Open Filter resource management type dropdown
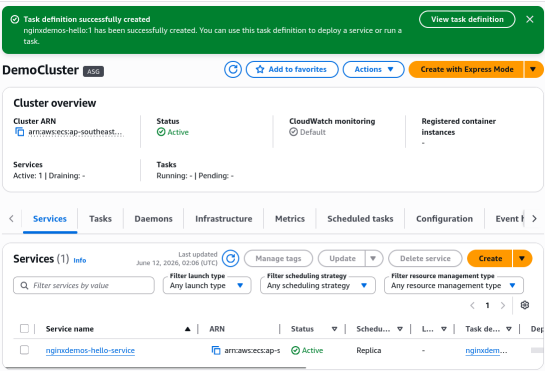The height and width of the screenshot is (371, 545). 454,285
